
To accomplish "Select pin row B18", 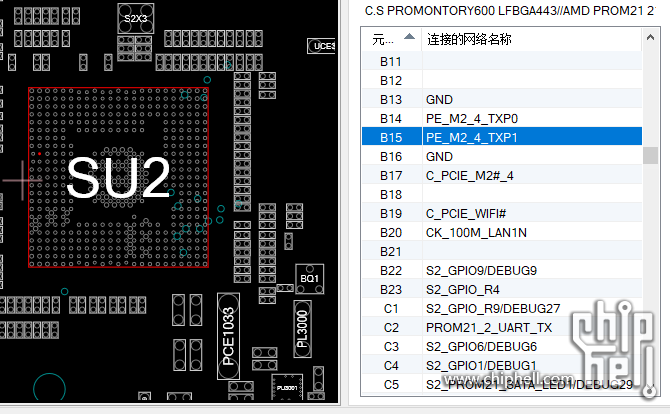I will (502, 194).
